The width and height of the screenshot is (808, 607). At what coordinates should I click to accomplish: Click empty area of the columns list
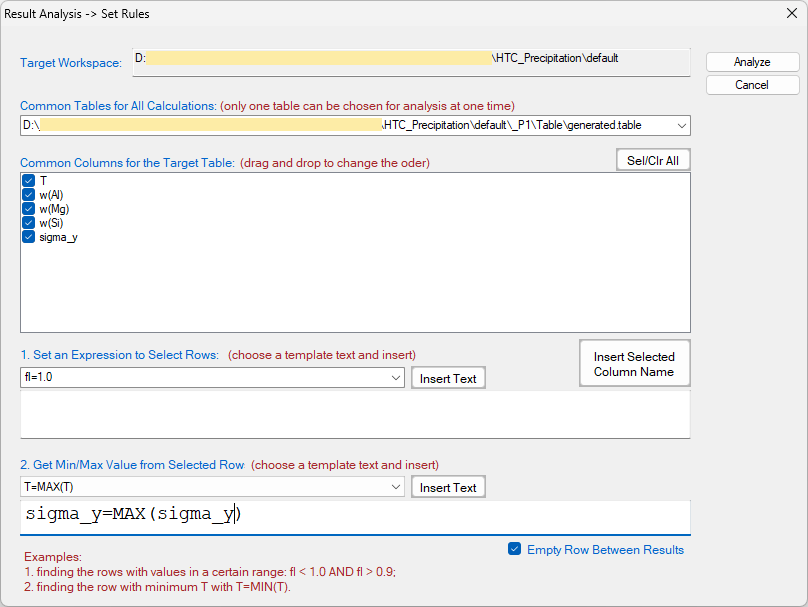click(354, 290)
